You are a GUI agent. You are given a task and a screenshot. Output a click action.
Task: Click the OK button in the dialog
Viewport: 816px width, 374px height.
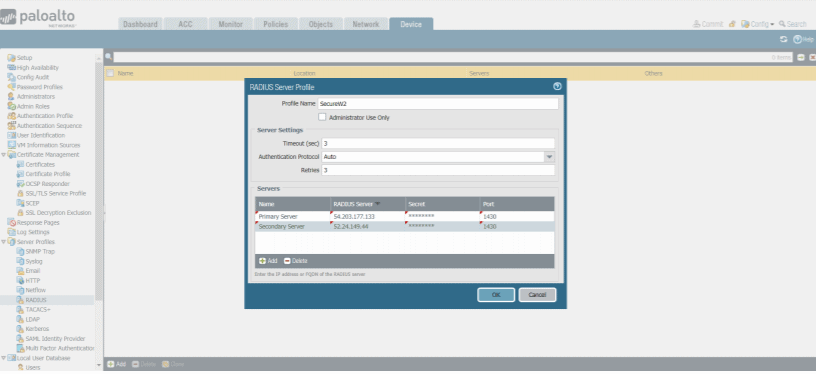496,295
